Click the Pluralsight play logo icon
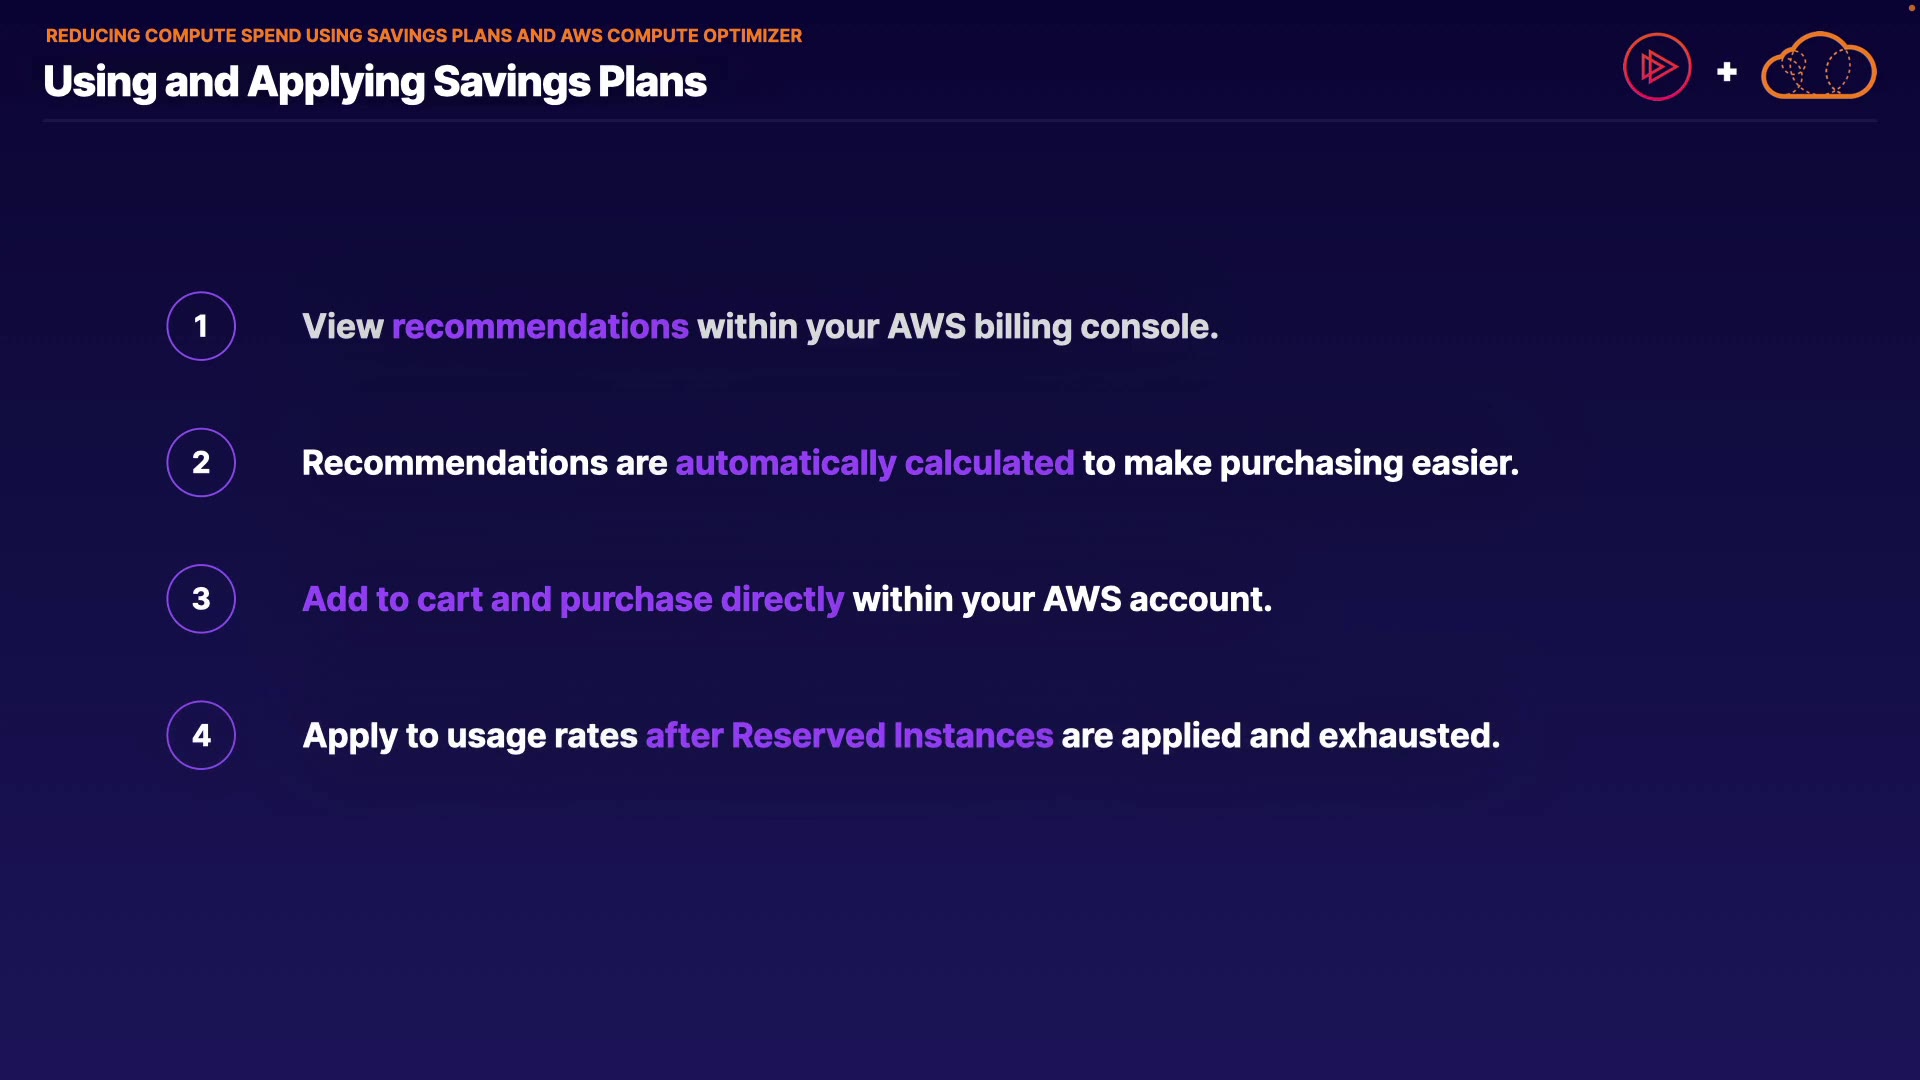The height and width of the screenshot is (1080, 1920). [1657, 67]
